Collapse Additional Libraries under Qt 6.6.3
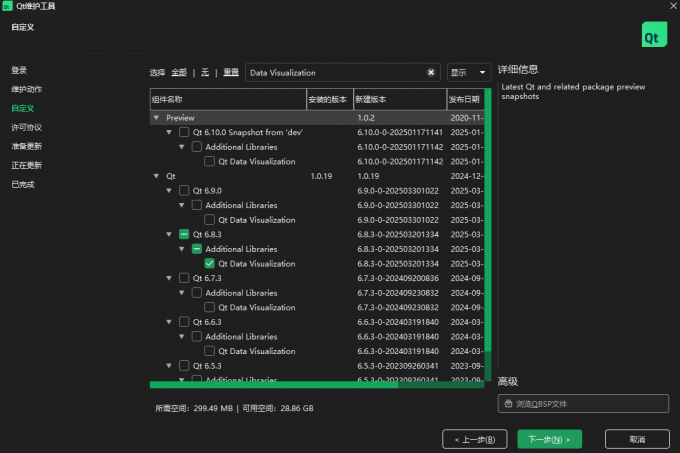The height and width of the screenshot is (453, 680). [x=182, y=337]
